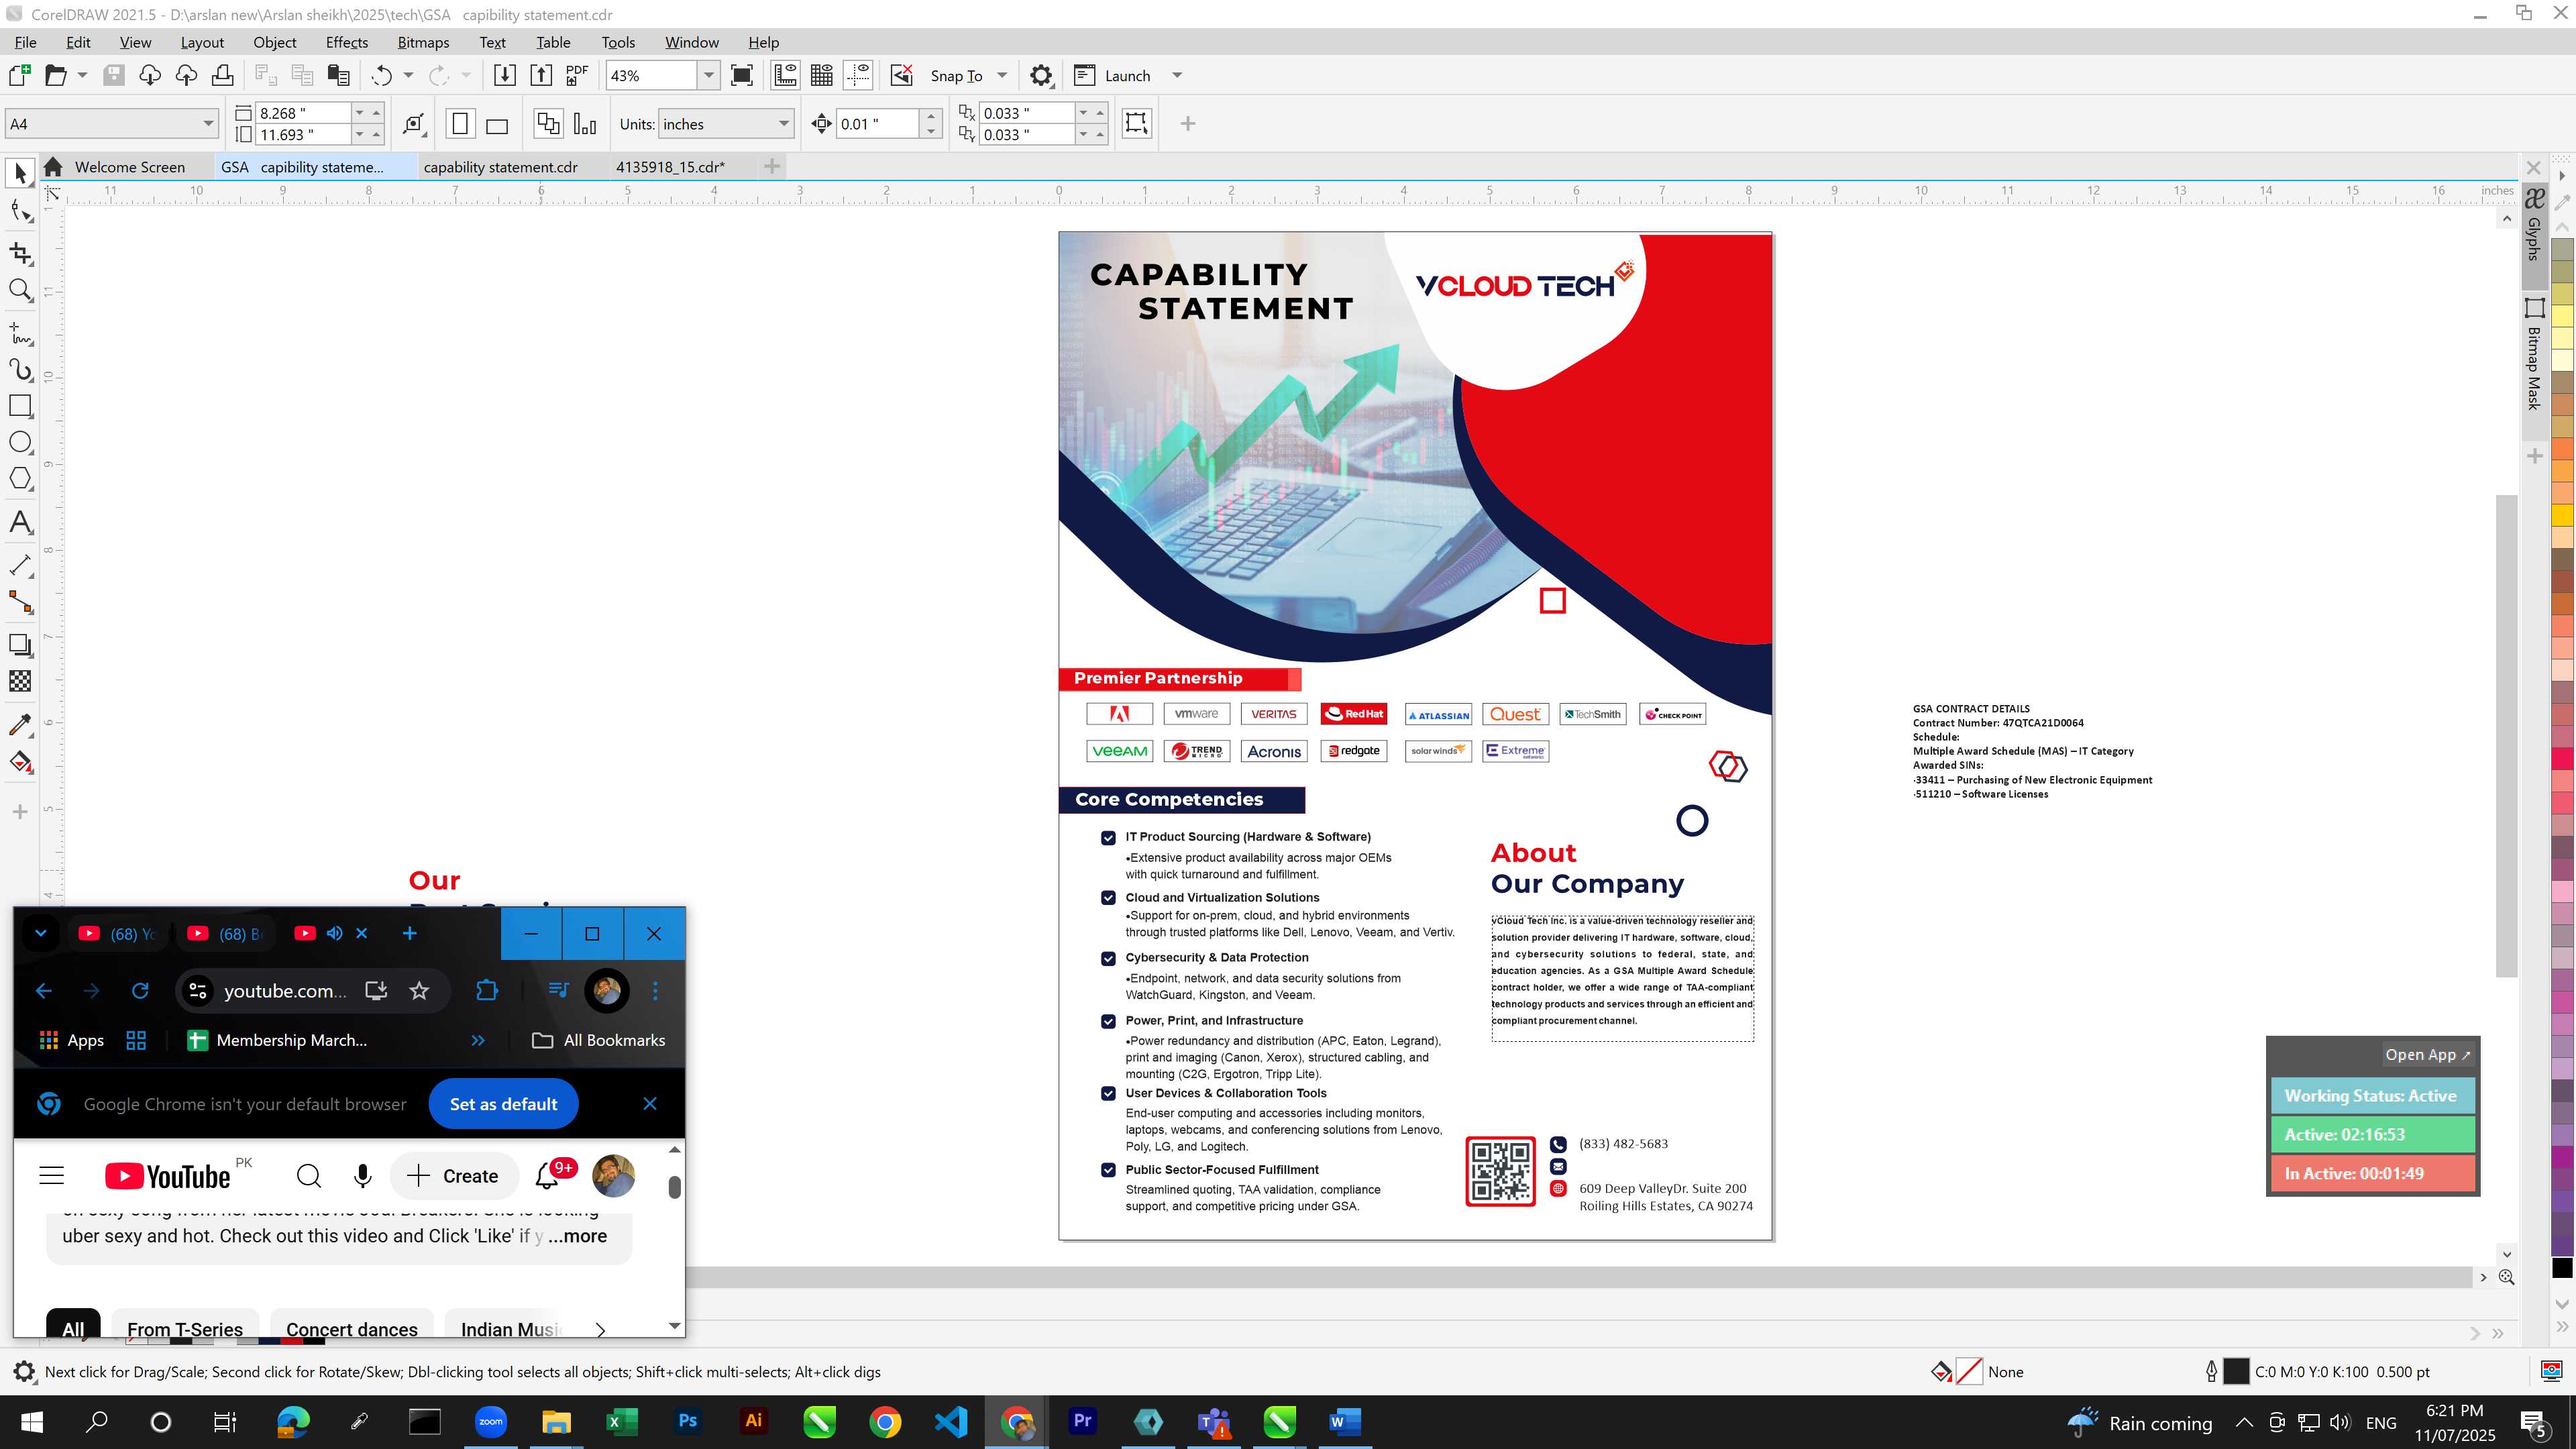2576x1449 pixels.
Task: Click ...more in video description
Action: tap(577, 1236)
